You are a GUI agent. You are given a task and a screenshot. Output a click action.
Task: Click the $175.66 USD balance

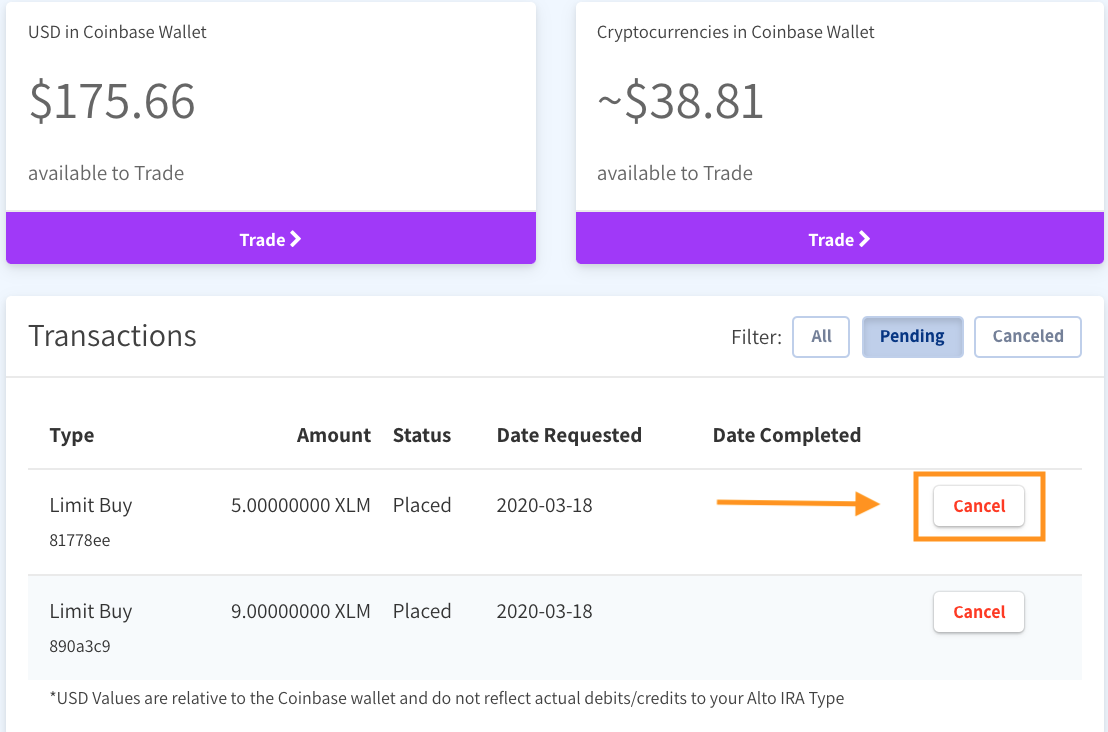(112, 101)
